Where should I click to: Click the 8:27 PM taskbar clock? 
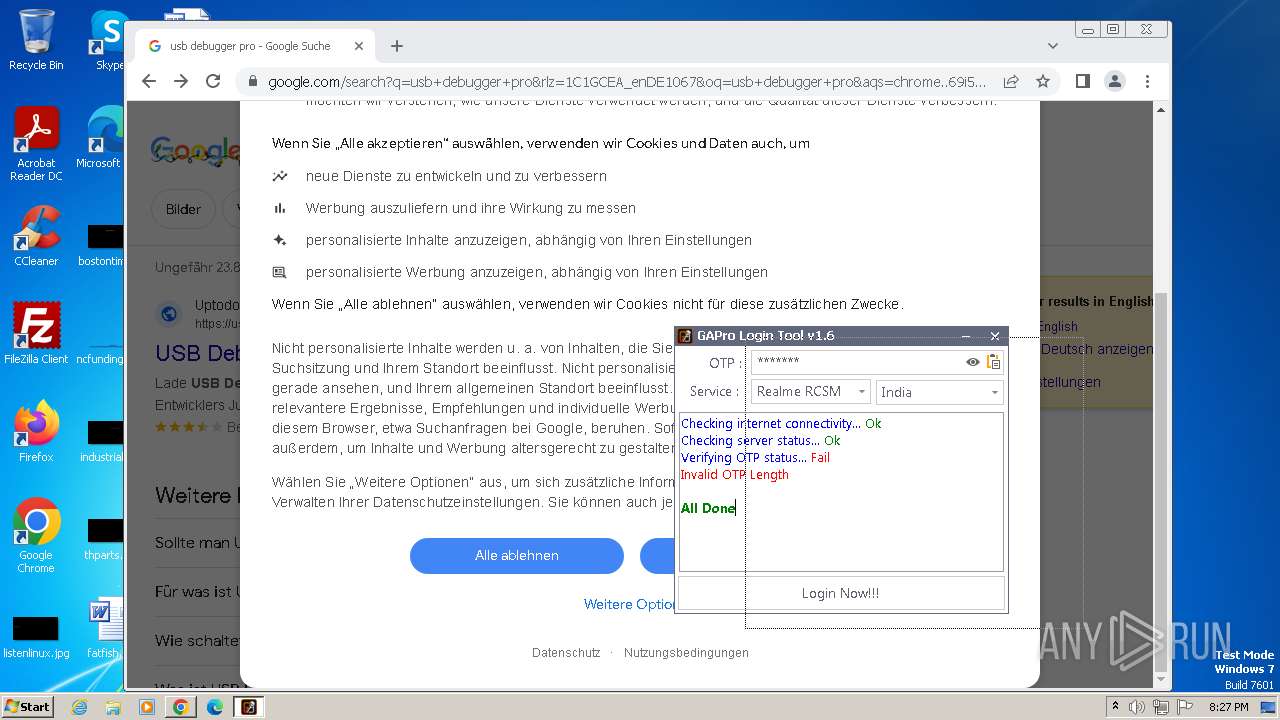click(x=1228, y=707)
